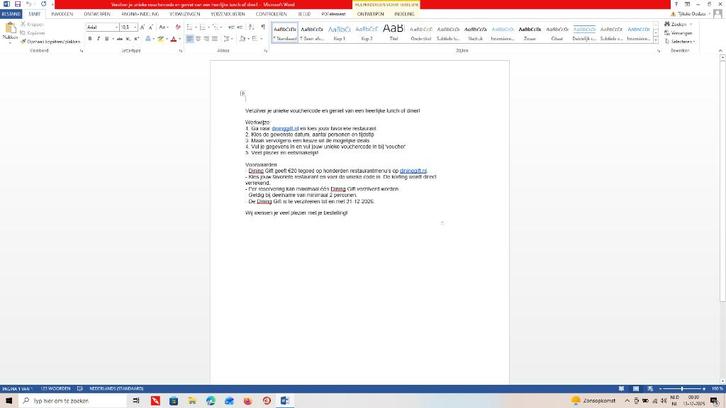Toggle italic formatting
Screen dimensions: 726x408
98,39
